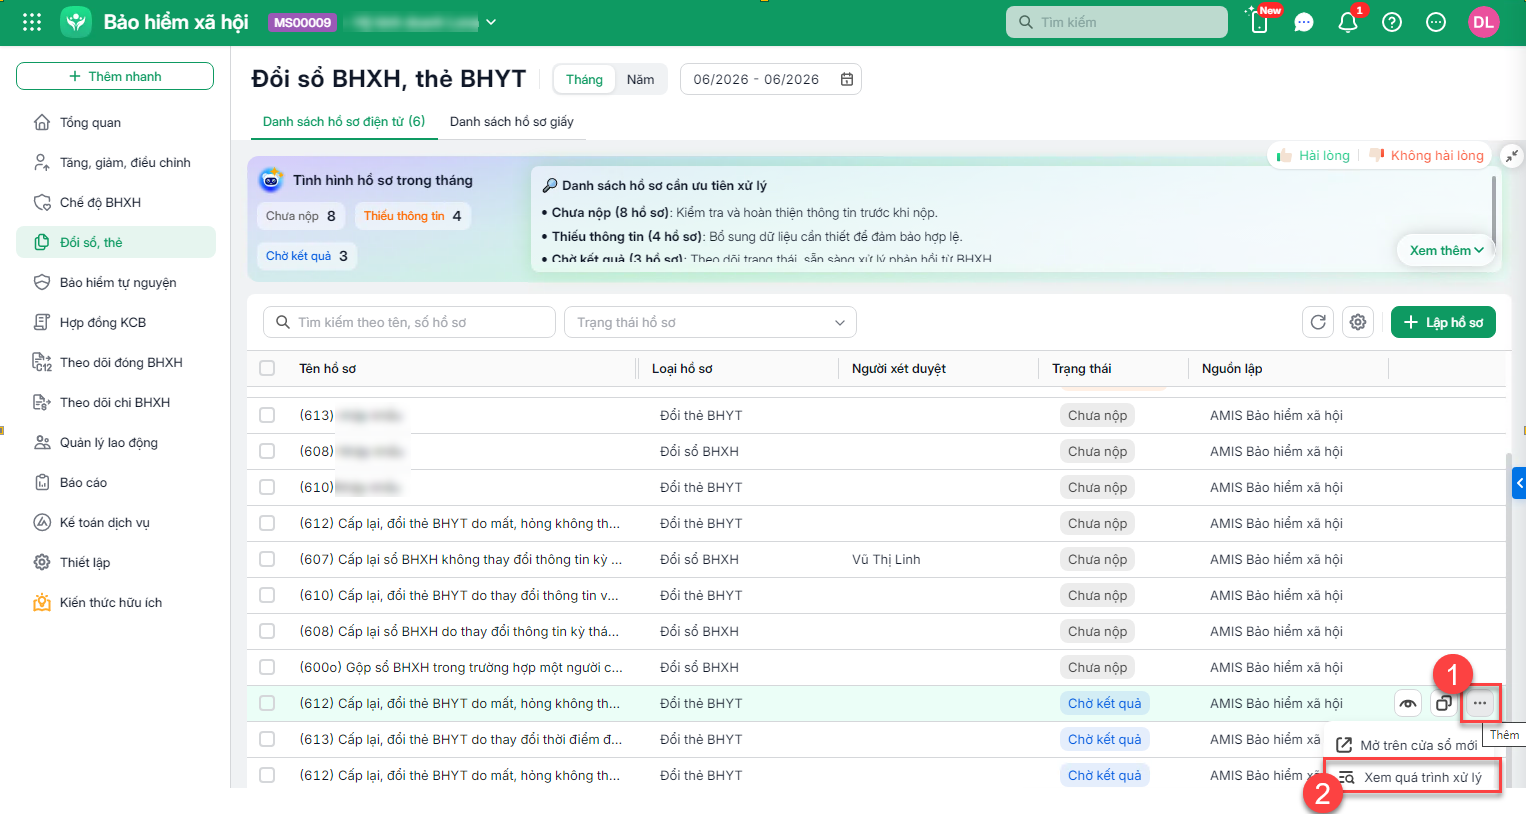The height and width of the screenshot is (814, 1526).
Task: Filter by Chưa nộp 8 chip
Action: click(x=300, y=216)
